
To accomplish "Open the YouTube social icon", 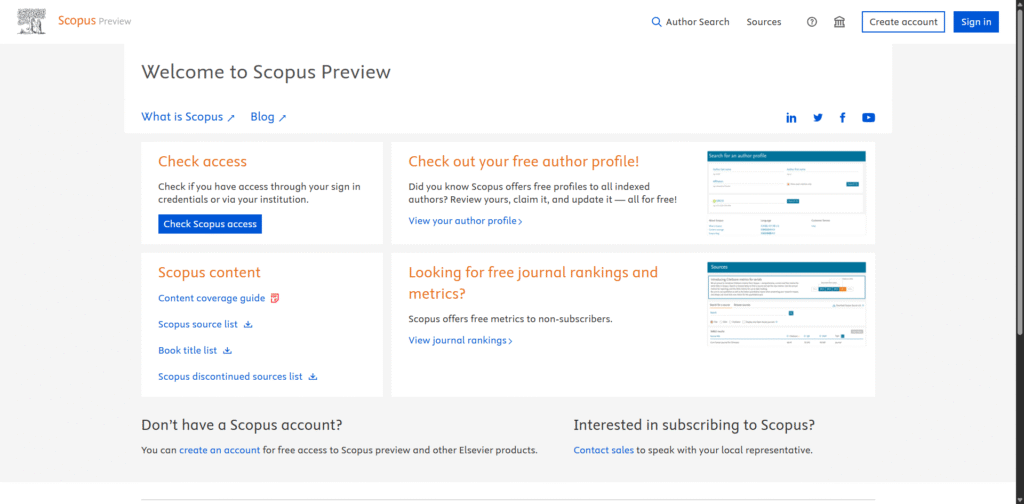I will pyautogui.click(x=868, y=118).
